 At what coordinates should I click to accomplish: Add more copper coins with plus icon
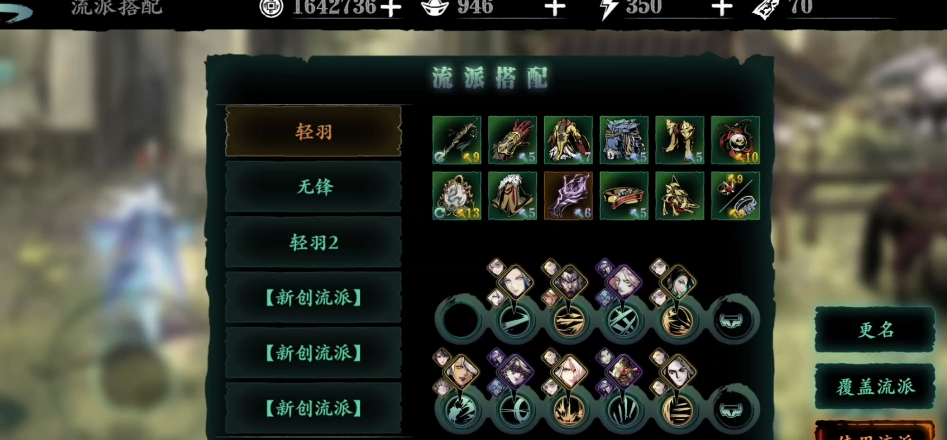[391, 8]
